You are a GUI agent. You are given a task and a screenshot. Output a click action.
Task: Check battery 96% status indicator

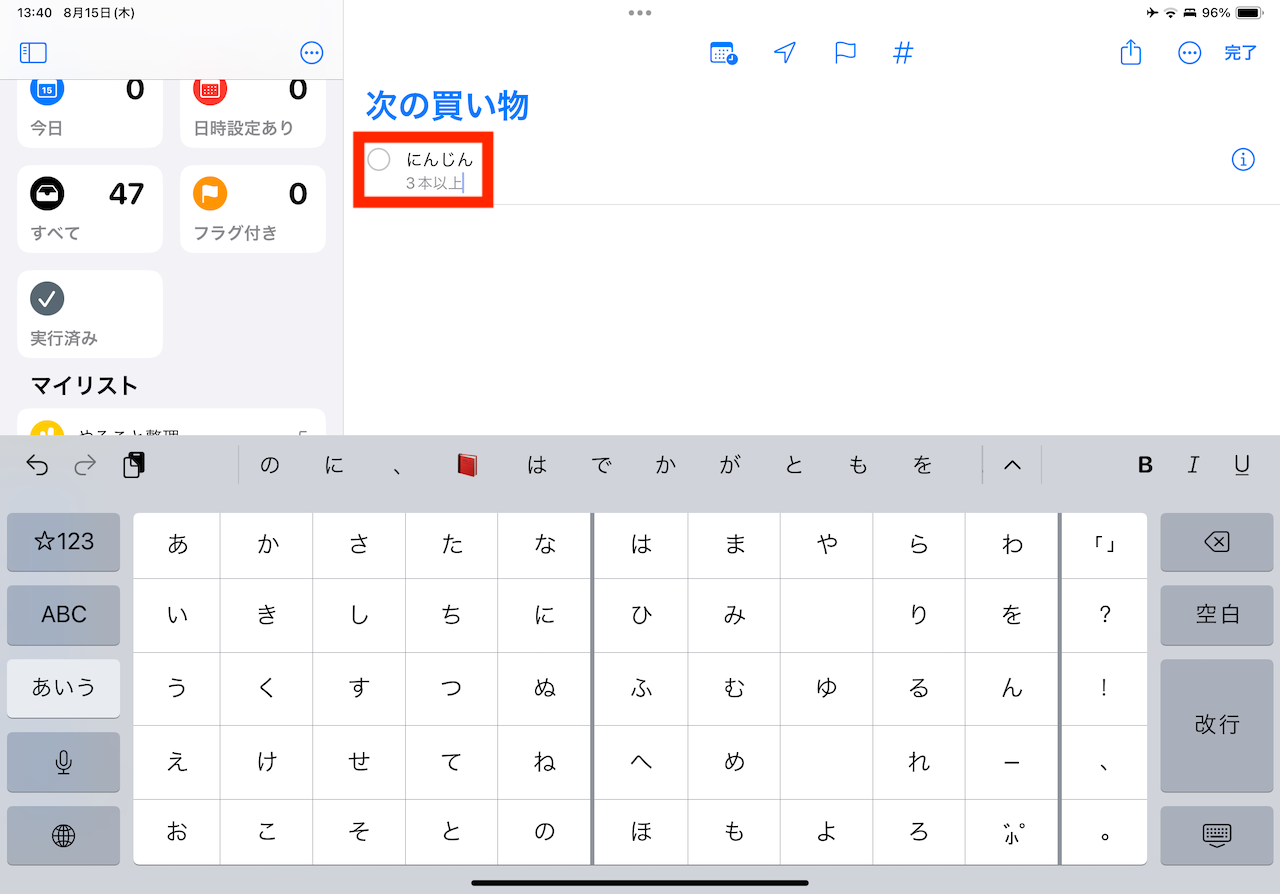point(1233,13)
